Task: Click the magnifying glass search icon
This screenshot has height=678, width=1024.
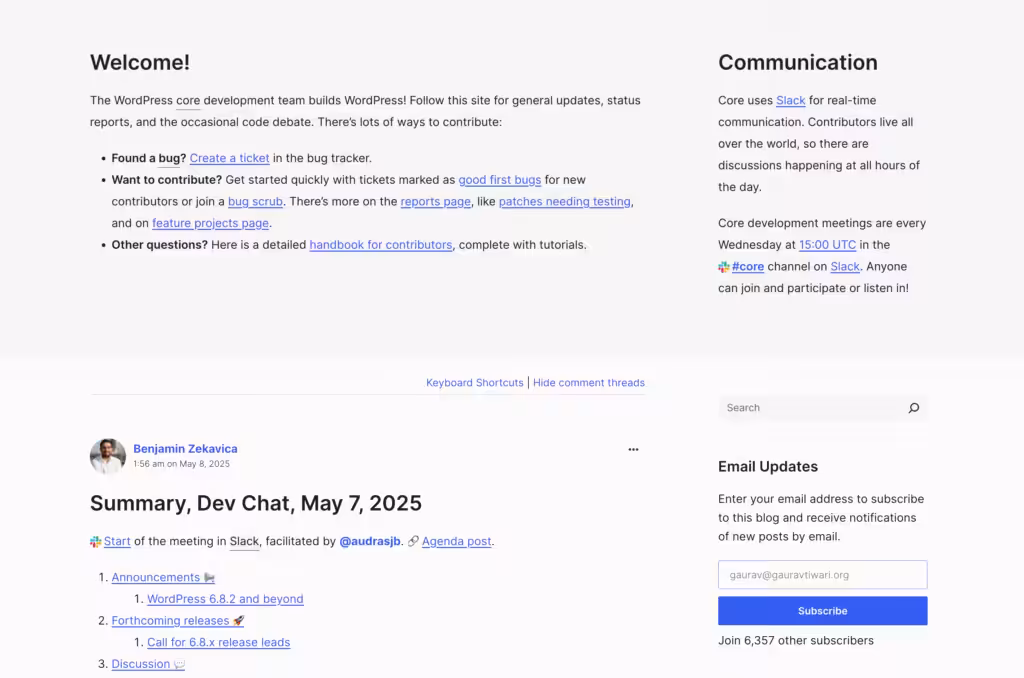Action: click(x=913, y=408)
